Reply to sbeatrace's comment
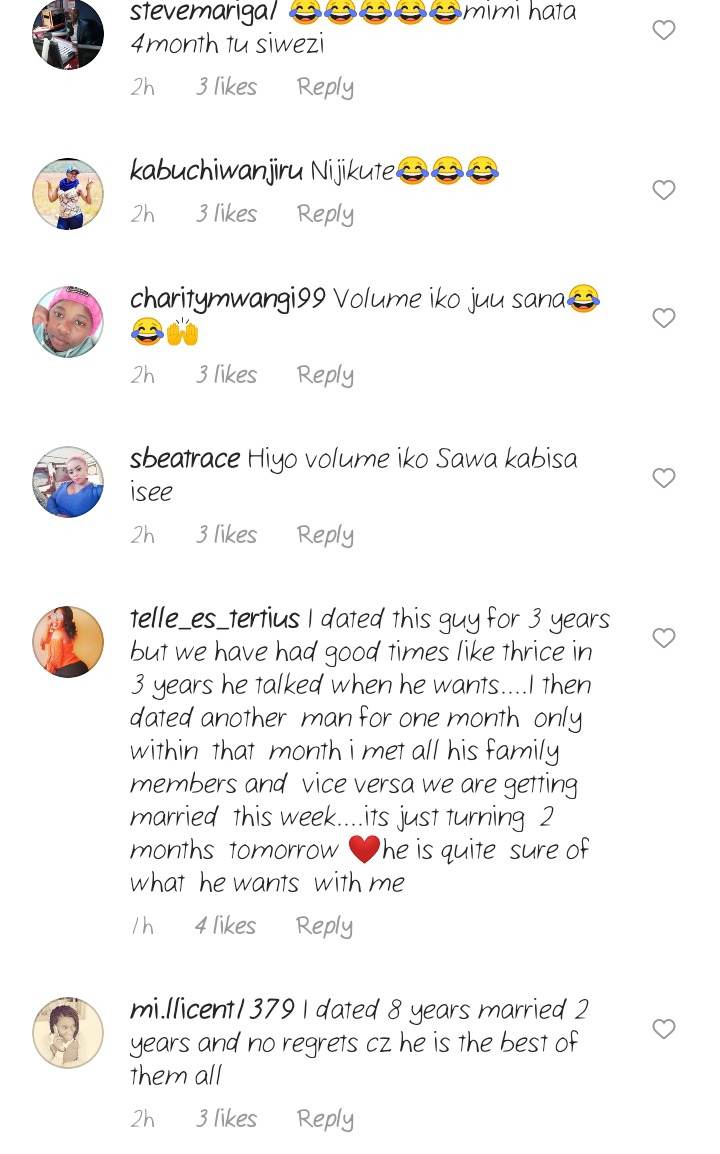 click(325, 535)
